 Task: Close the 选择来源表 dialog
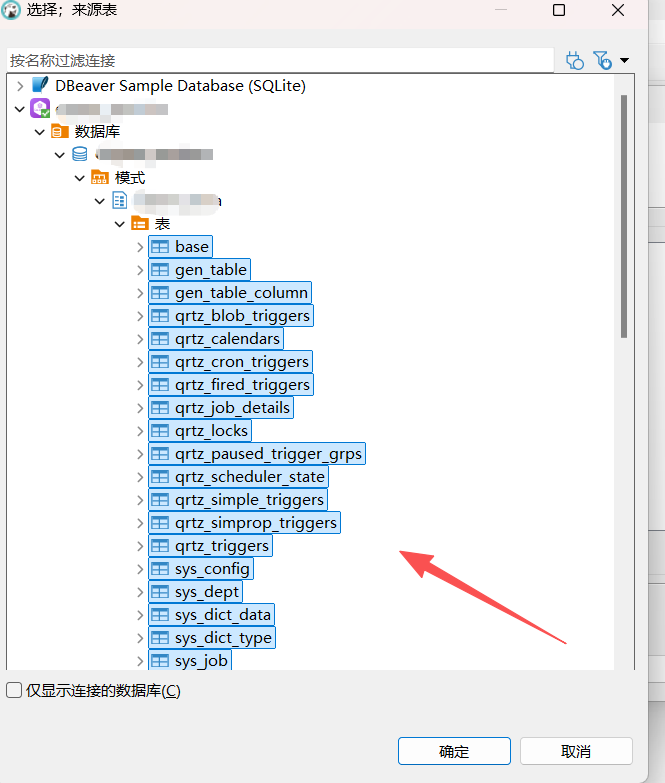618,10
